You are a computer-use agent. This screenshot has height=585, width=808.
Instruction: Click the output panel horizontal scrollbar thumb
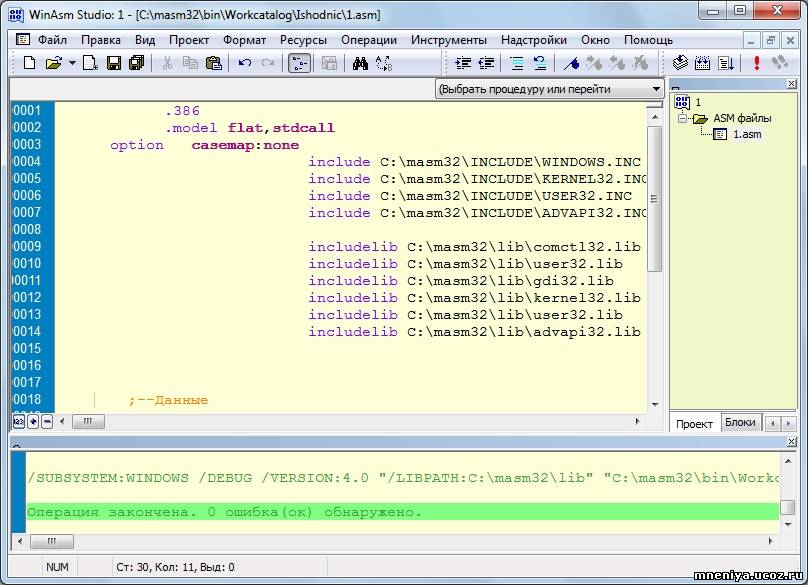(x=52, y=541)
